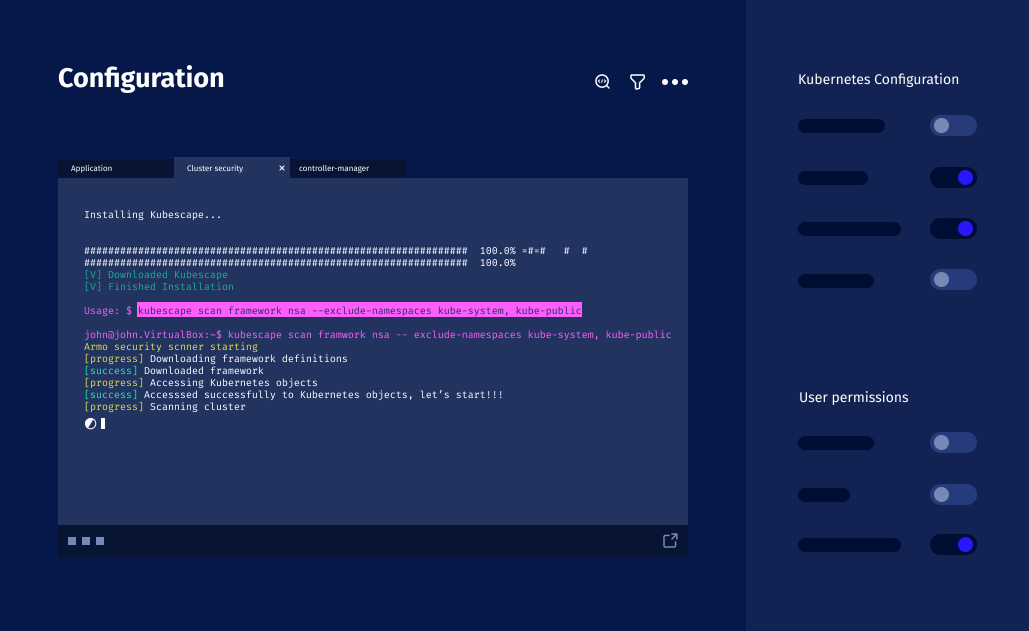Click the three squares in terminal footer
The width and height of the screenshot is (1029, 631).
coord(86,541)
